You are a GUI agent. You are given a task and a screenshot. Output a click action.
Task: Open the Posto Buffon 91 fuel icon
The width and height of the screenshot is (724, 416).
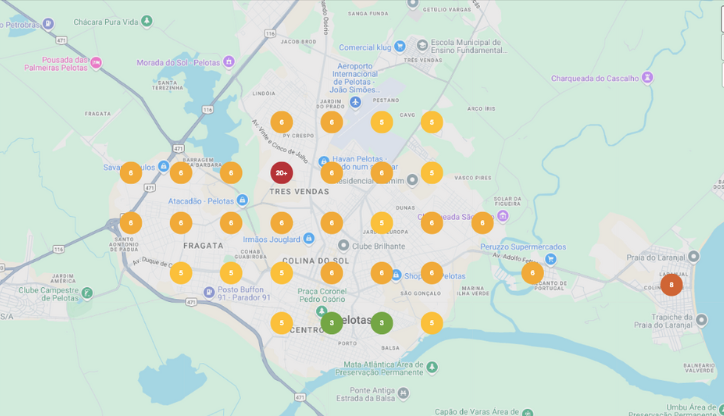pyautogui.click(x=209, y=292)
